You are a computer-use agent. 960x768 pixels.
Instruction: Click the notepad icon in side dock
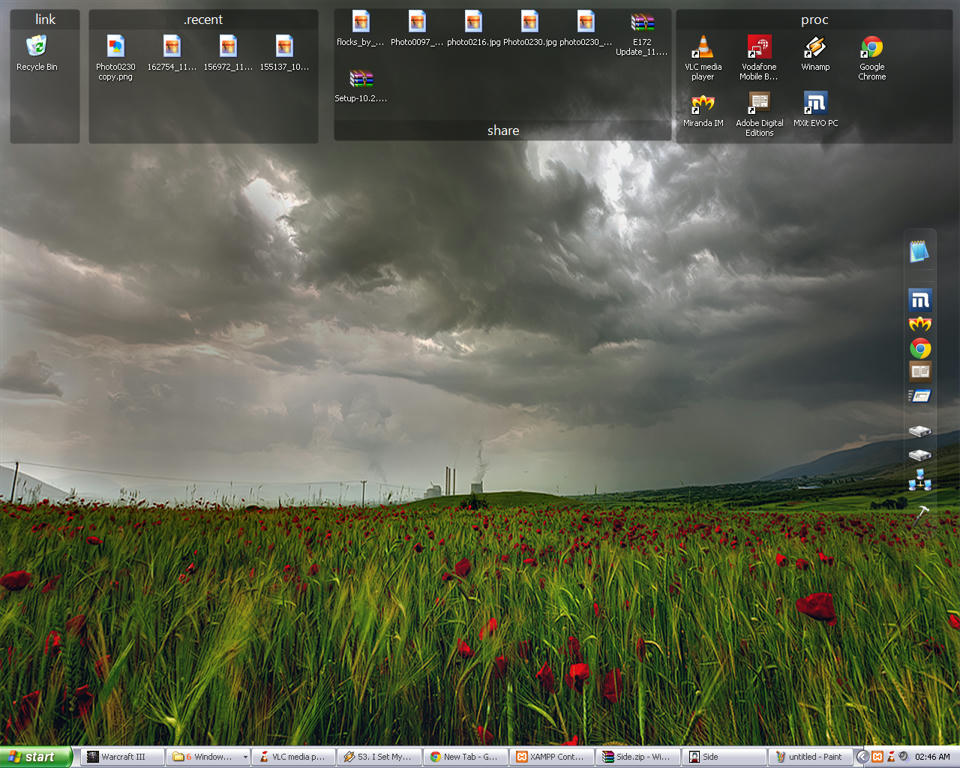coord(919,252)
